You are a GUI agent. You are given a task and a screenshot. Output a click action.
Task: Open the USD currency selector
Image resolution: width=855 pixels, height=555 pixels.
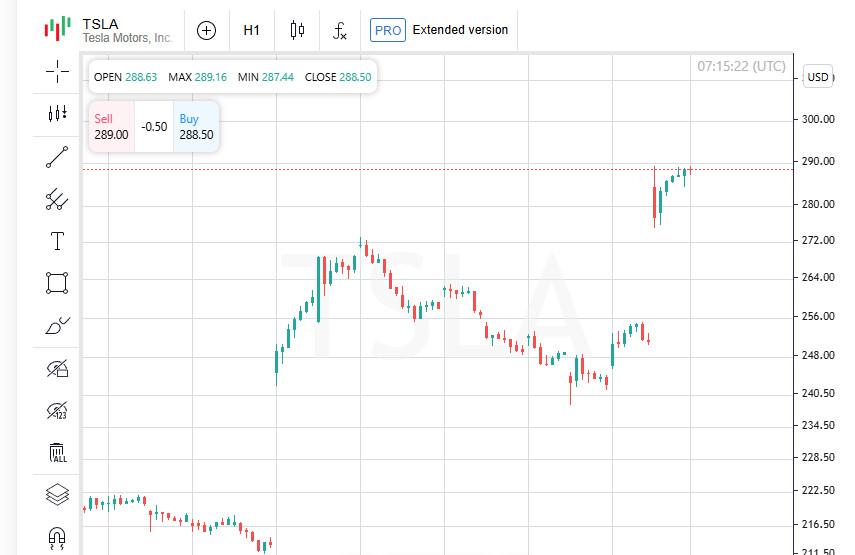pos(818,77)
